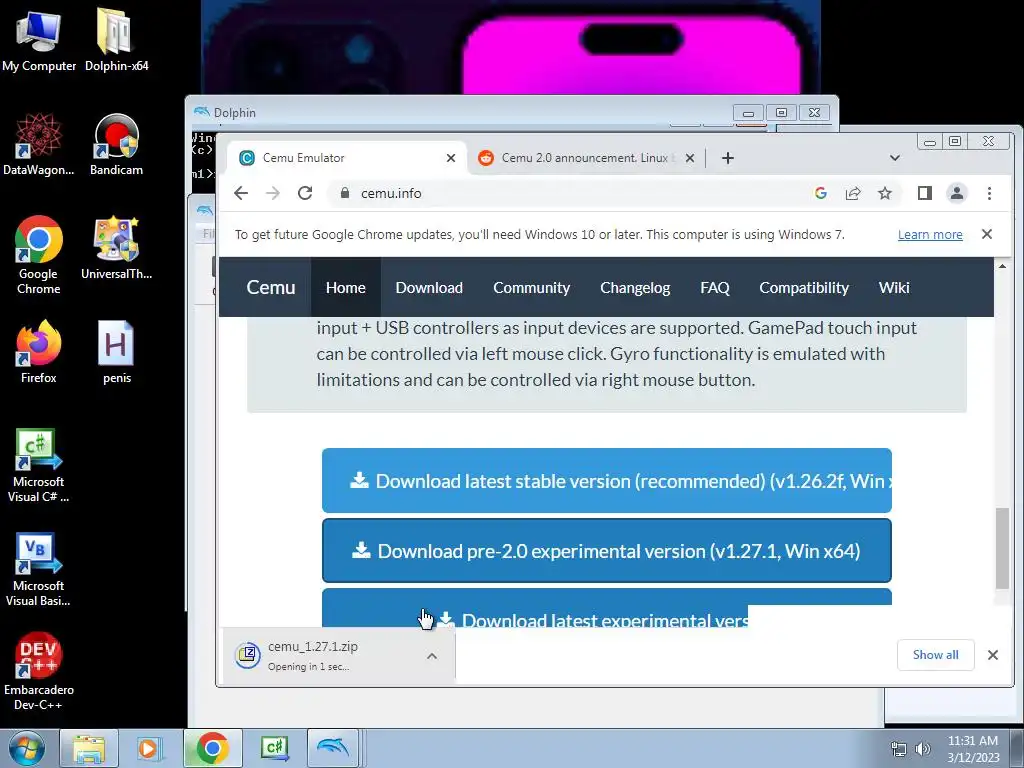Expand the tab search chevron

[x=895, y=158]
